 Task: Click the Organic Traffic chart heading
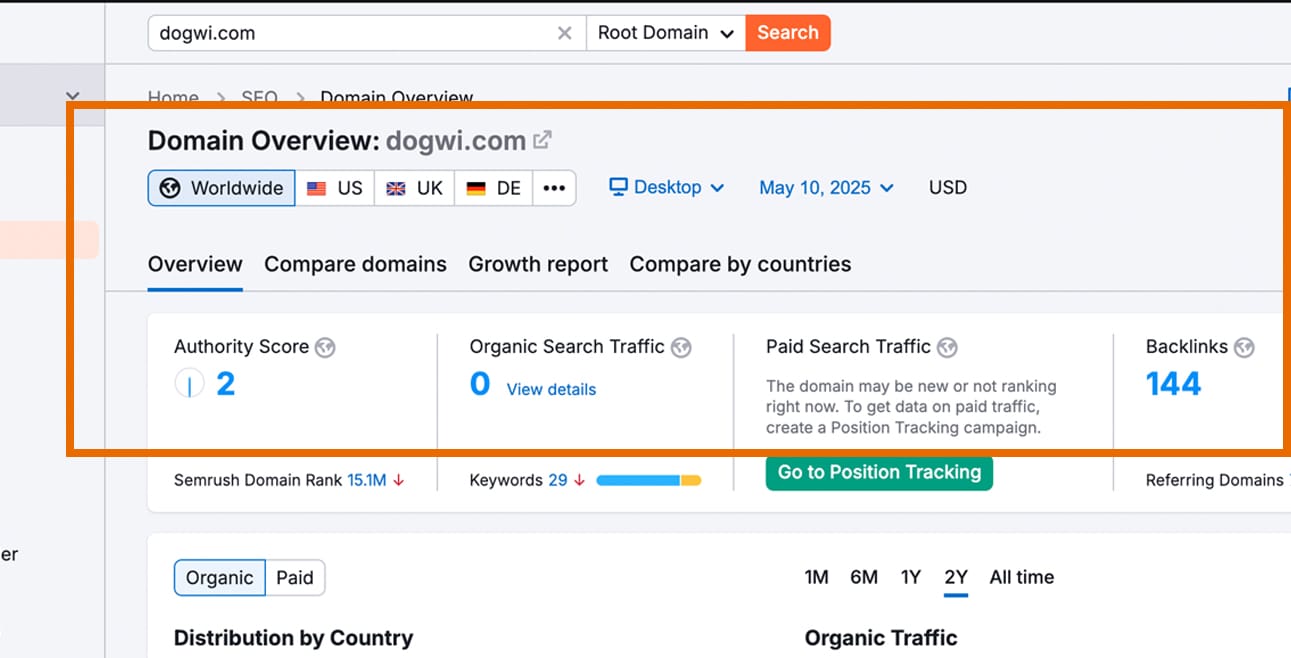[881, 638]
